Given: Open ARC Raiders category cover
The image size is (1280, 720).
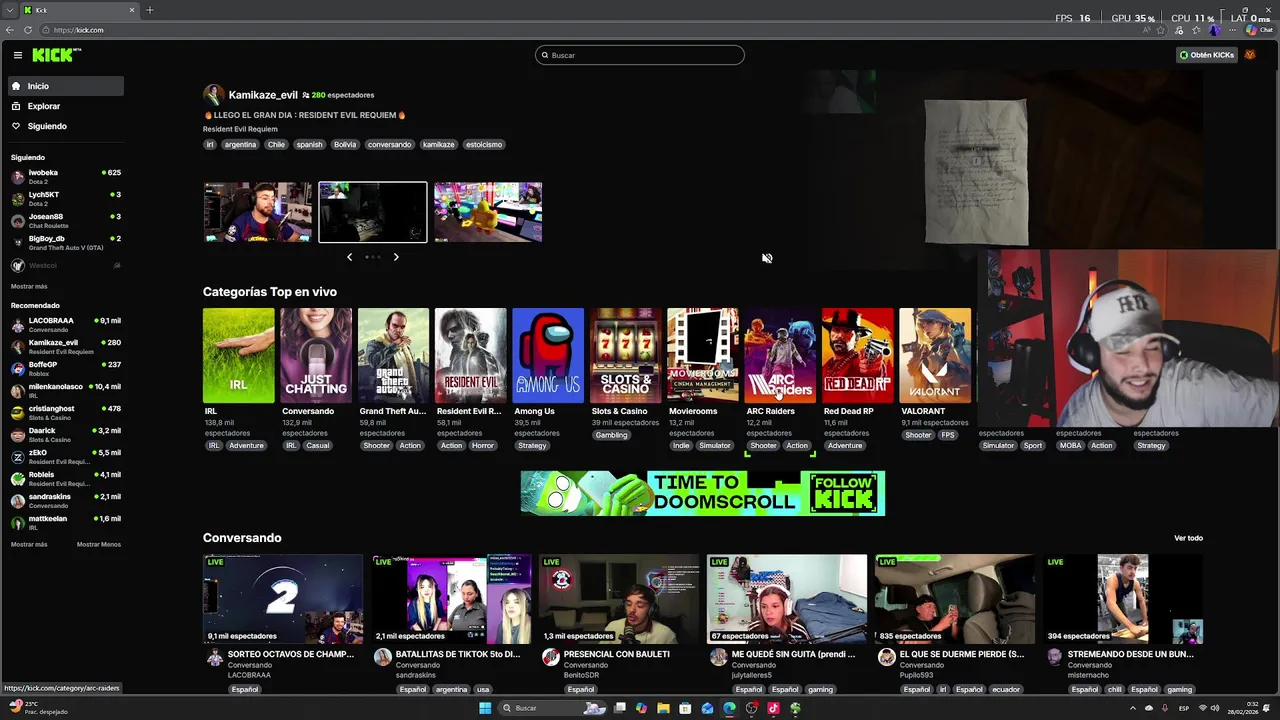Looking at the screenshot, I should 780,355.
